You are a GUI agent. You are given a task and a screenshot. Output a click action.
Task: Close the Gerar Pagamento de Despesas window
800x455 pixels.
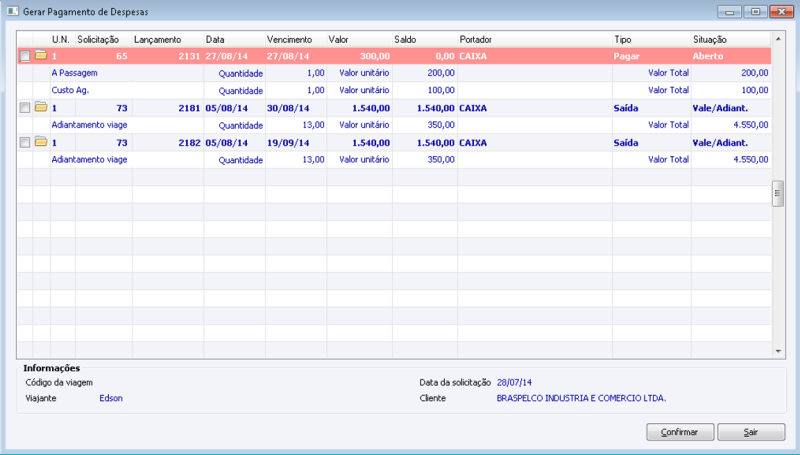[x=781, y=11]
